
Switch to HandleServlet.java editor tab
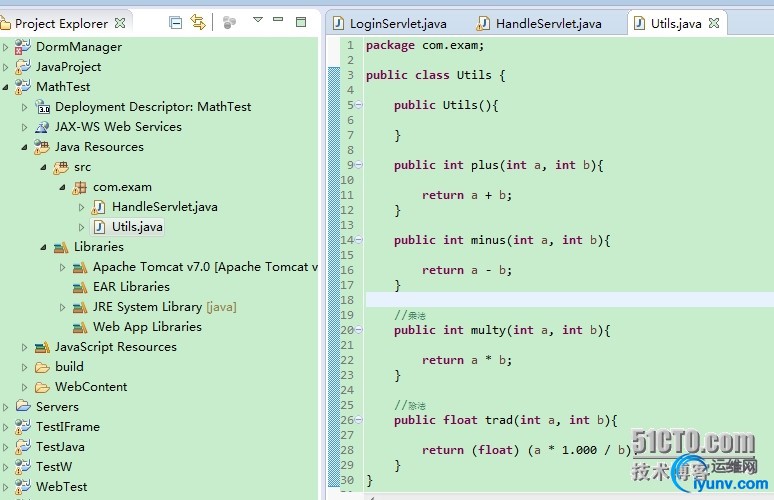click(540, 23)
